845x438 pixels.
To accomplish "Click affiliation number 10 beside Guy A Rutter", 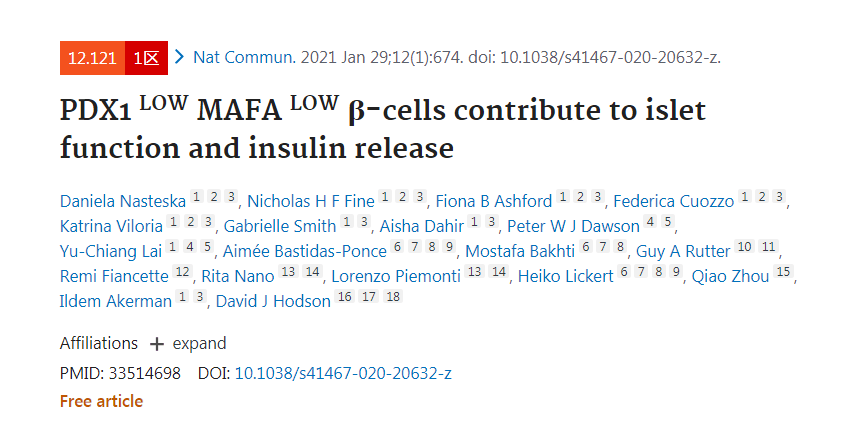I will click(744, 249).
